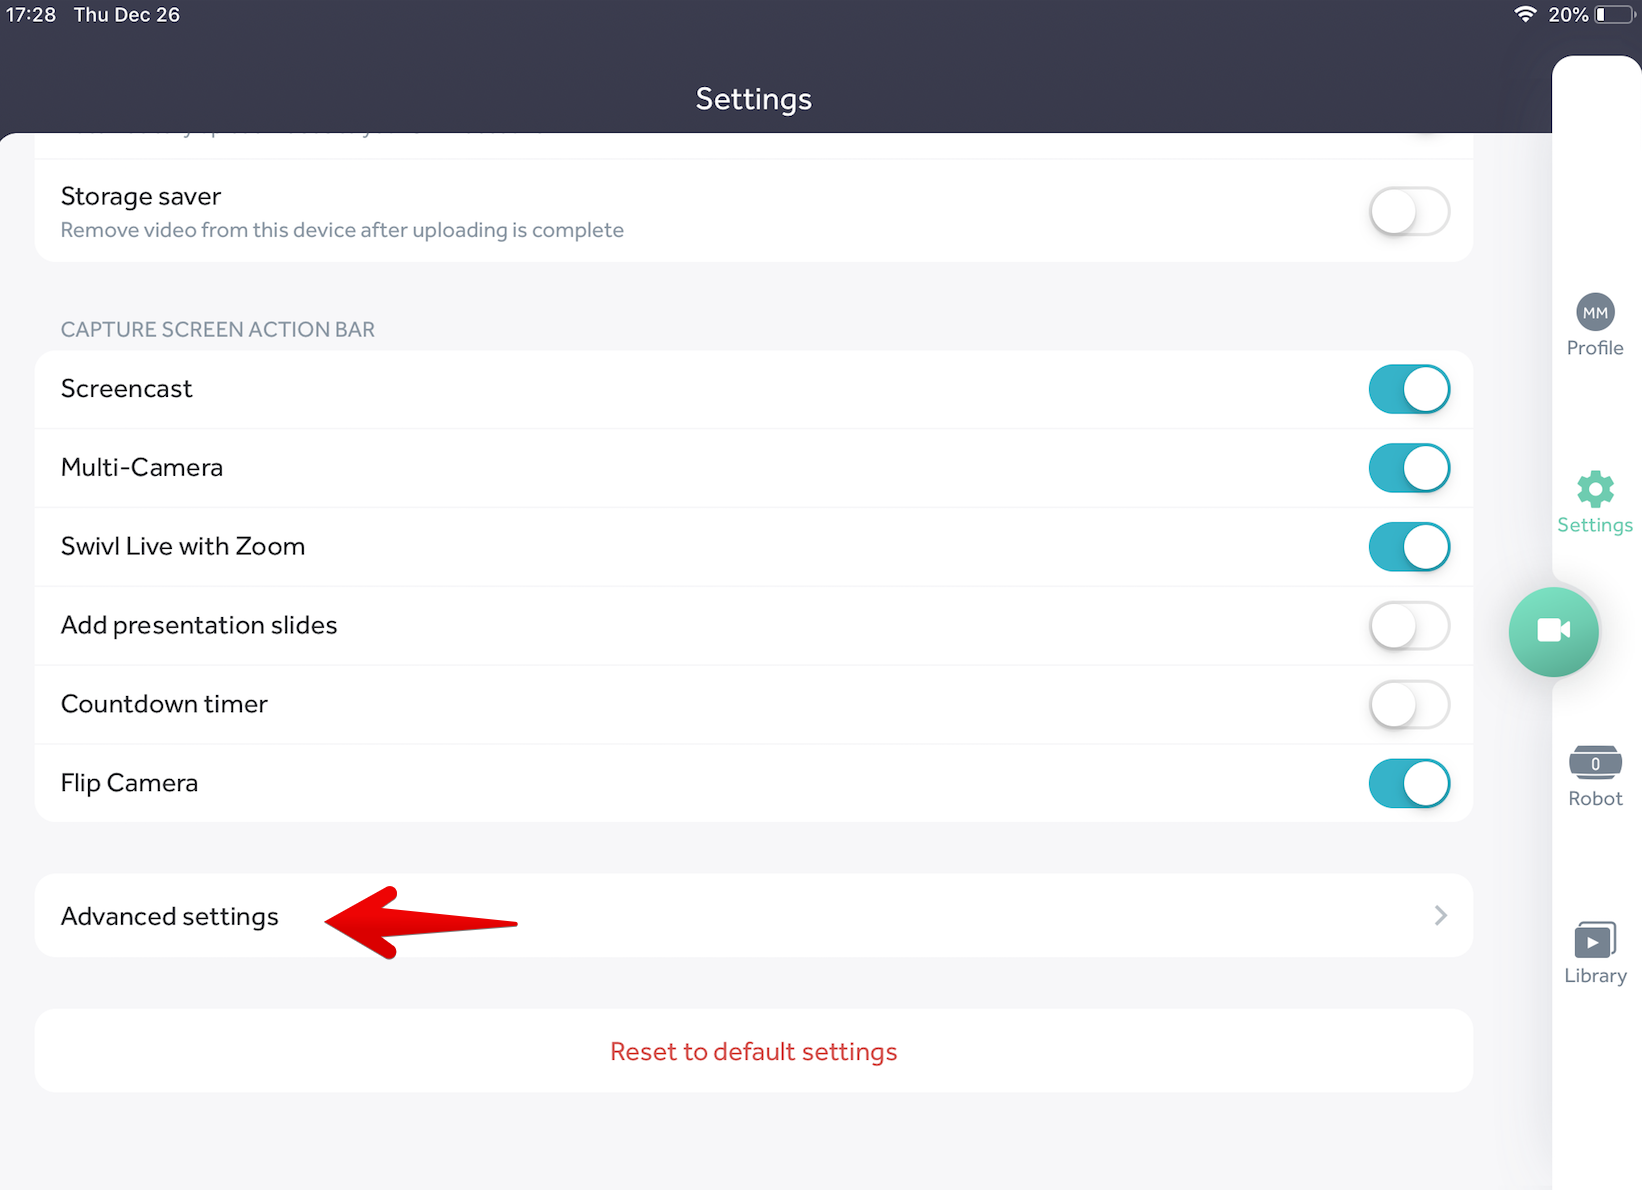Open the Advanced settings row

tap(170, 917)
